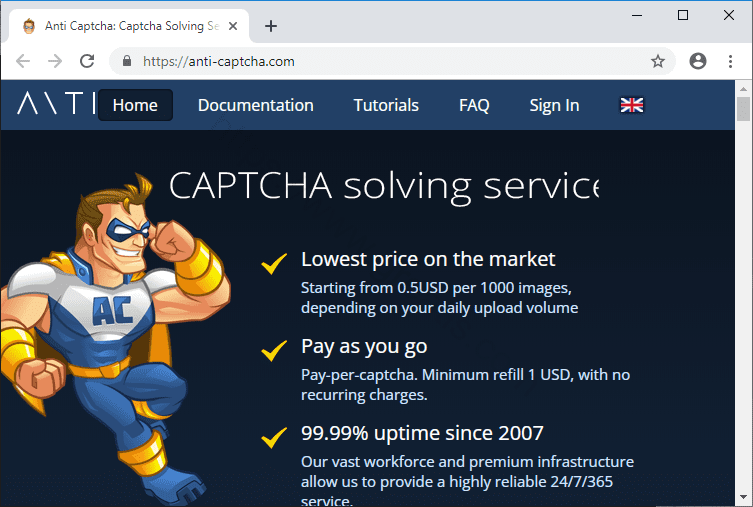Click checkmark beside Lowest price on the market
Viewport: 753px width, 507px height.
click(x=274, y=264)
